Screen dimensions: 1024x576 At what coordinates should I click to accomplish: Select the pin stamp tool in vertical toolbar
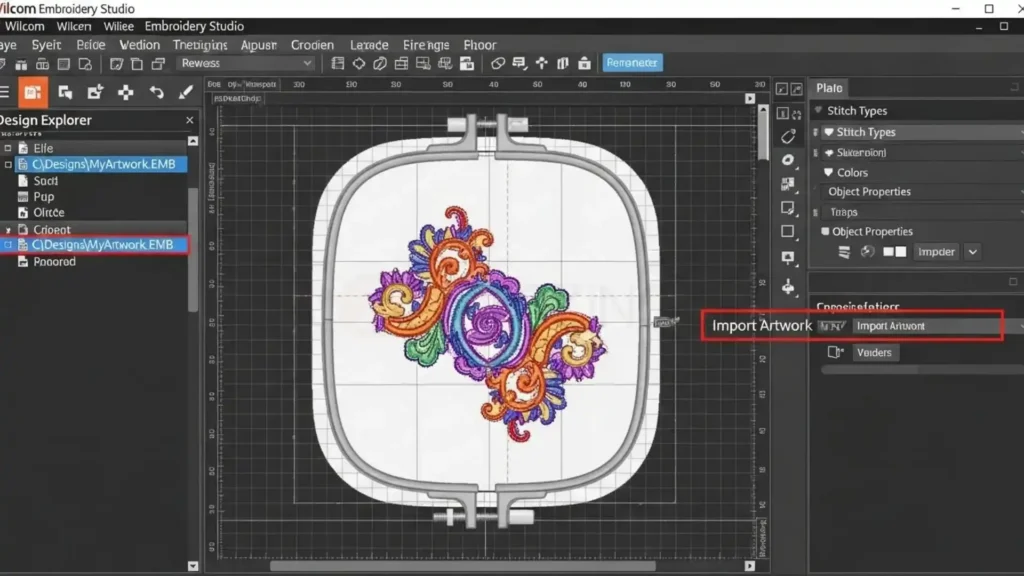[x=788, y=287]
